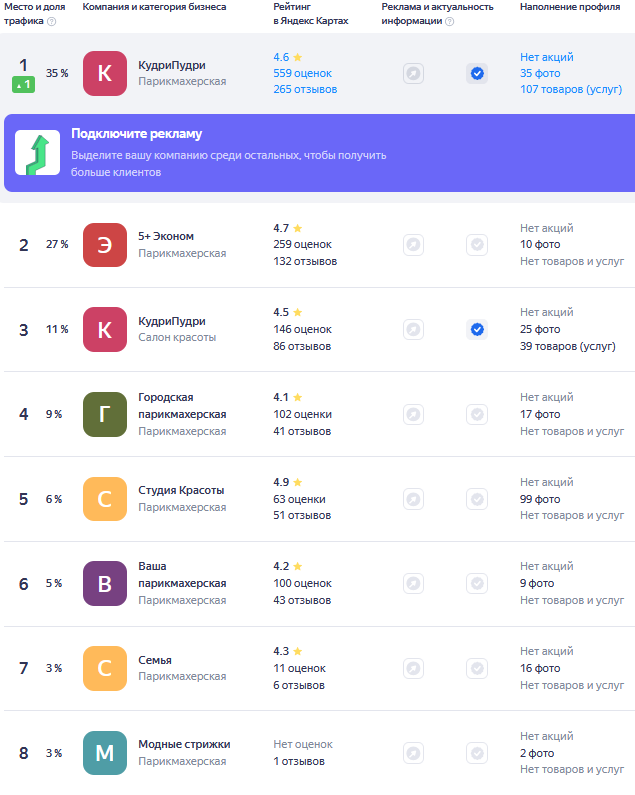The image size is (635, 795).
Task: Select the КудриПудри Салон красоты logo
Action: pos(105,330)
